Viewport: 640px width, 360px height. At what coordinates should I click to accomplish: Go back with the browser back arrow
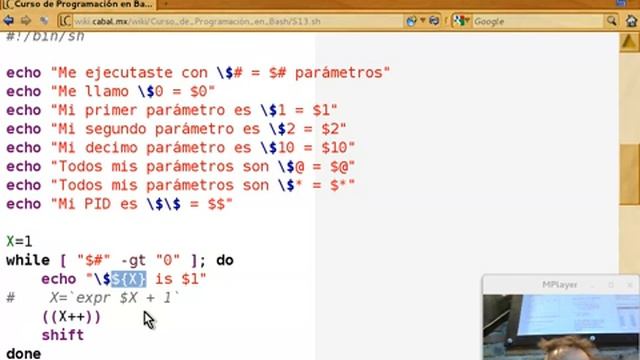click(8, 20)
